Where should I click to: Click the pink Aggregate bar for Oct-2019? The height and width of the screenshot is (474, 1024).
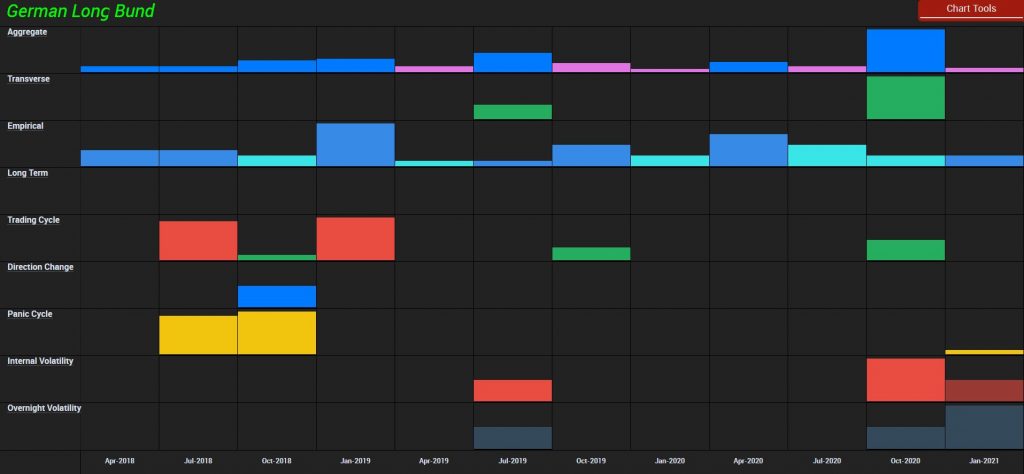pos(591,67)
